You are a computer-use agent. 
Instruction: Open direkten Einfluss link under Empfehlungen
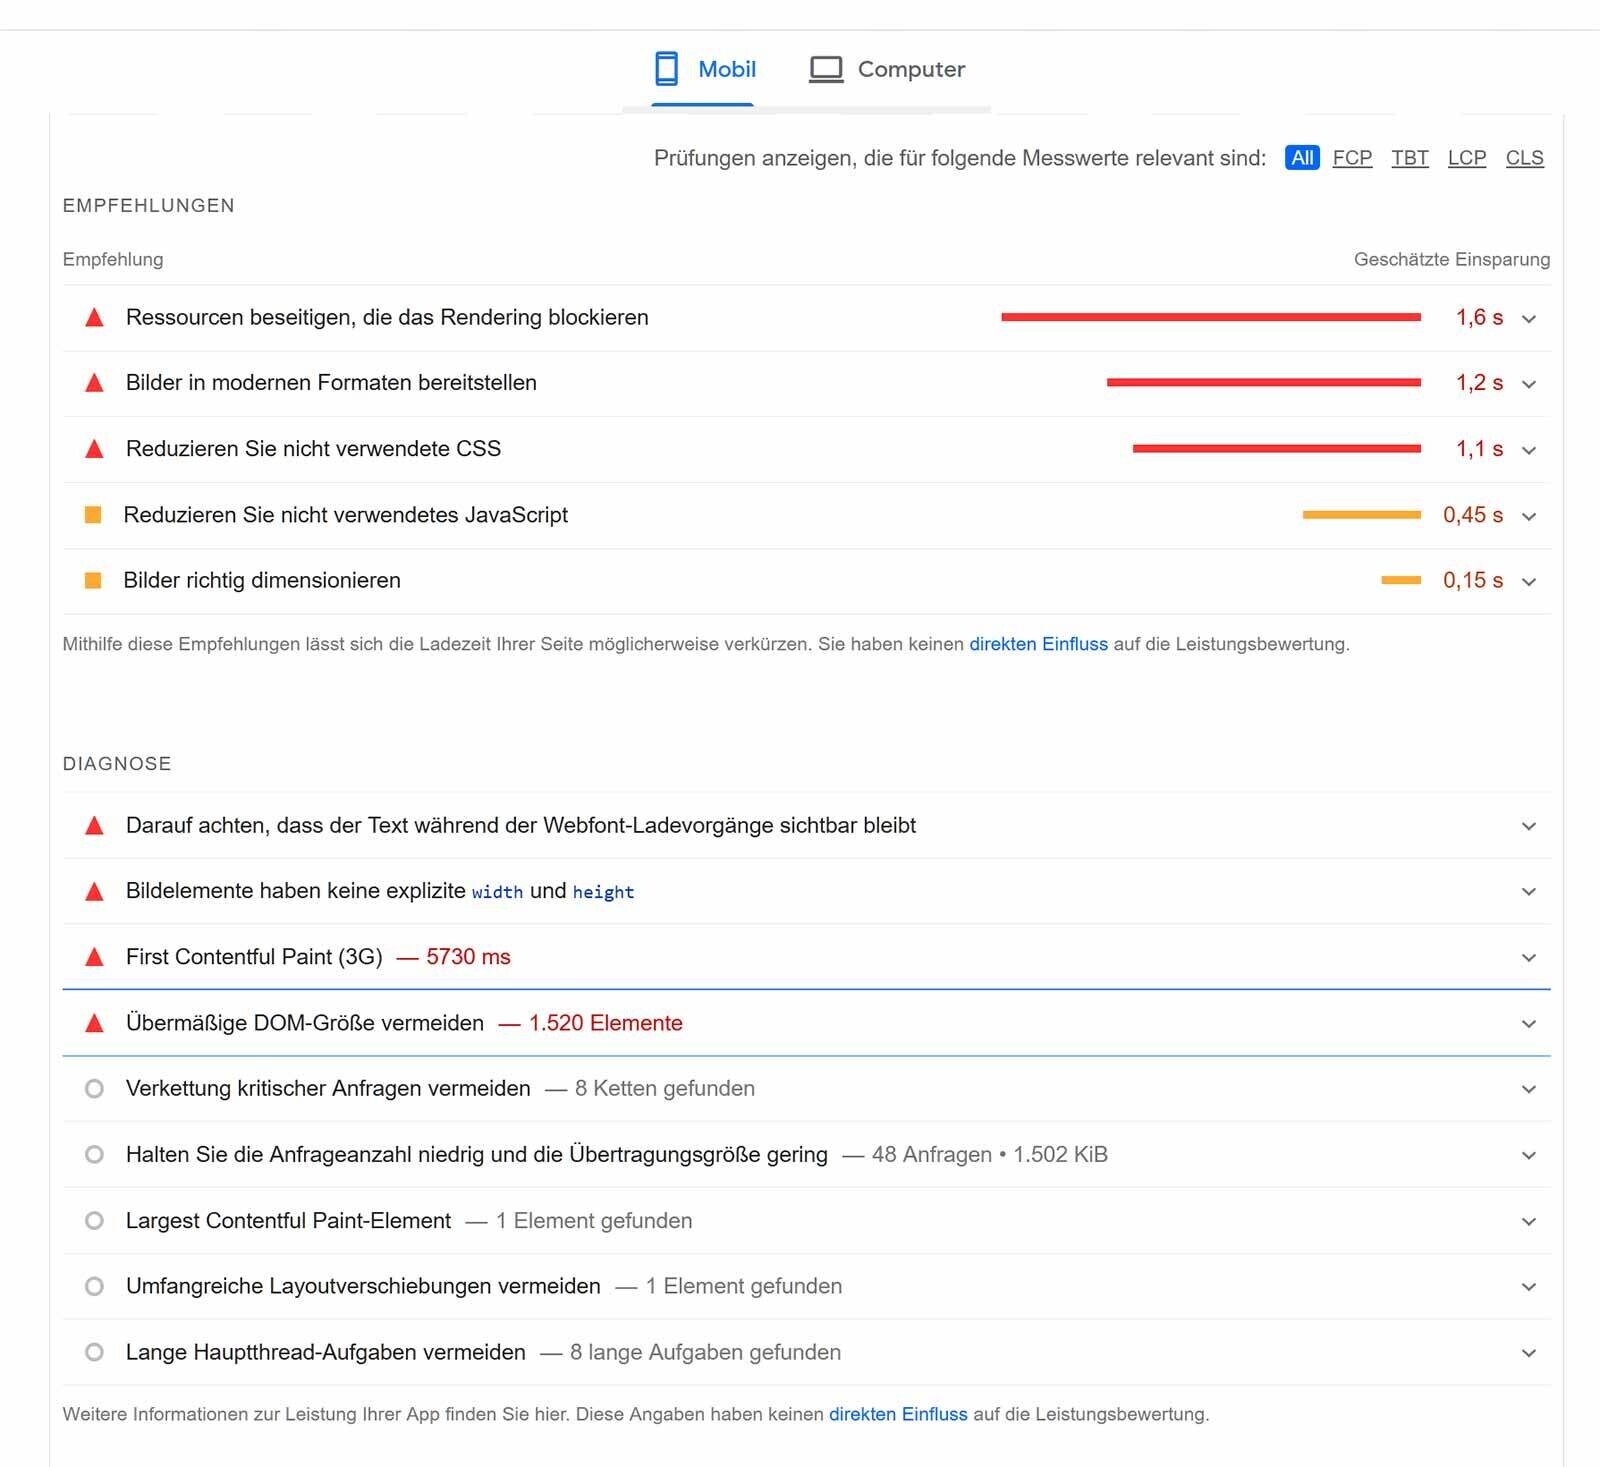(x=1038, y=644)
